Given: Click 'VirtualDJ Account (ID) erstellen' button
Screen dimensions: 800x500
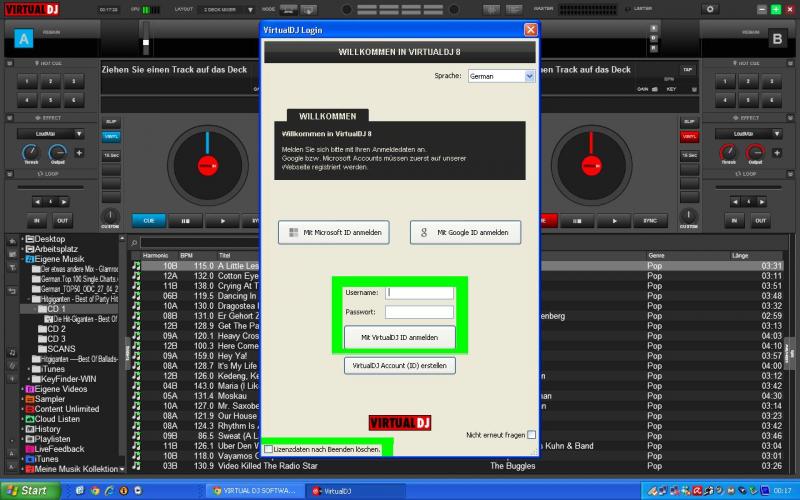Looking at the screenshot, I should tap(399, 366).
